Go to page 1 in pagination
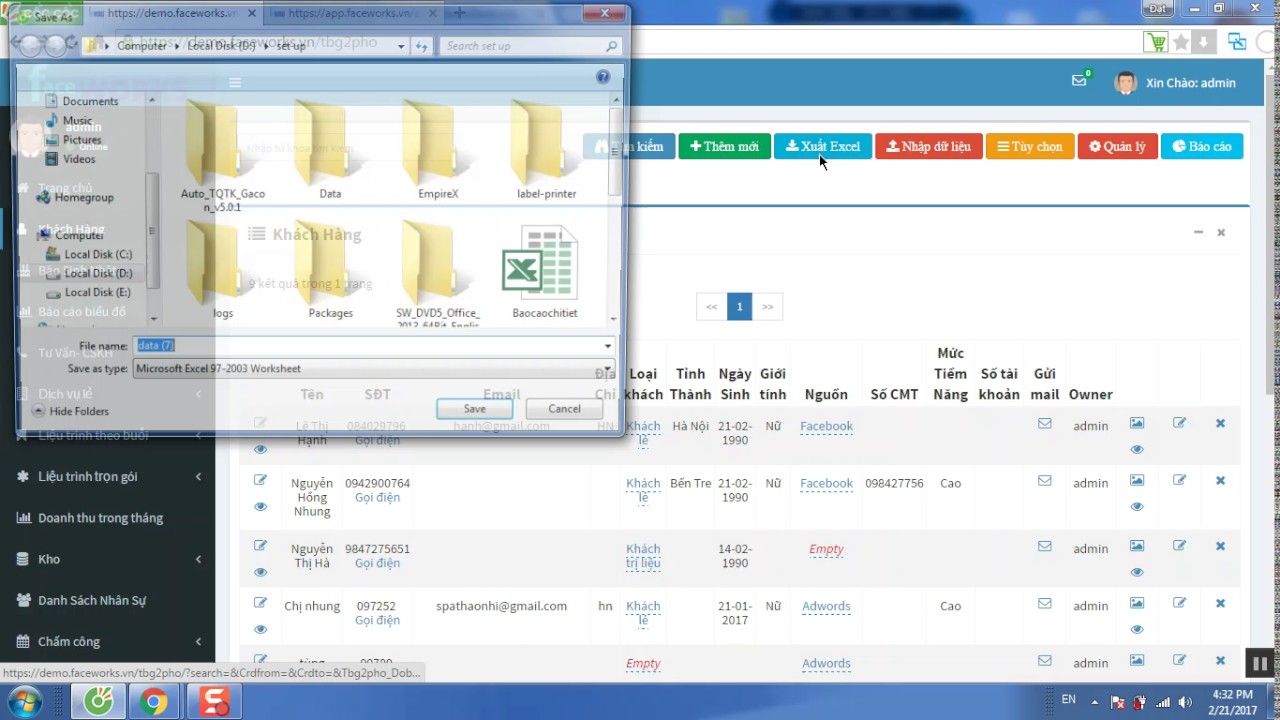1280x720 pixels. [739, 307]
